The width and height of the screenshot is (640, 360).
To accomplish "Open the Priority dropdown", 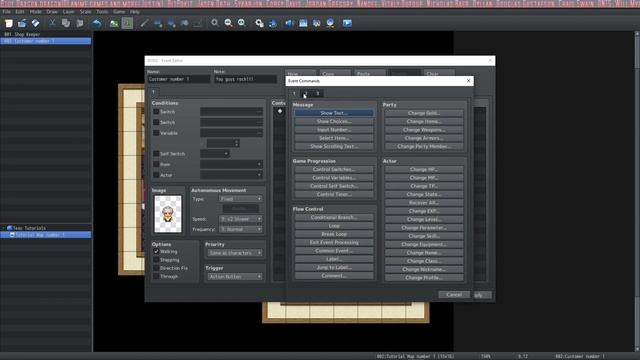I will [x=235, y=253].
